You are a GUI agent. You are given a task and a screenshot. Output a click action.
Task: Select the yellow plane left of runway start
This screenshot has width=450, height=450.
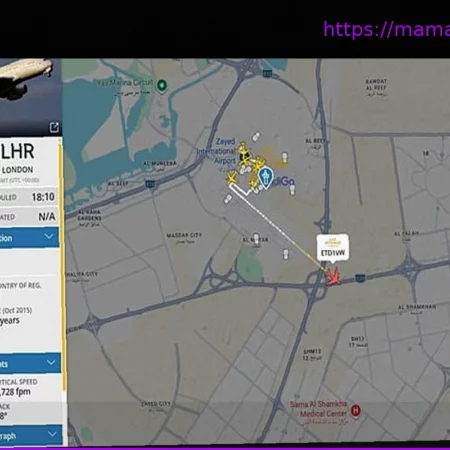point(231,178)
